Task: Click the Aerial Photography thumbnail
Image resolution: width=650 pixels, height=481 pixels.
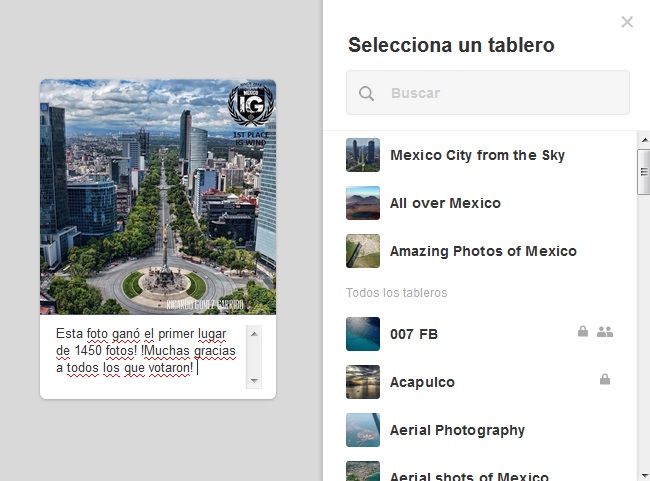Action: pos(363,430)
